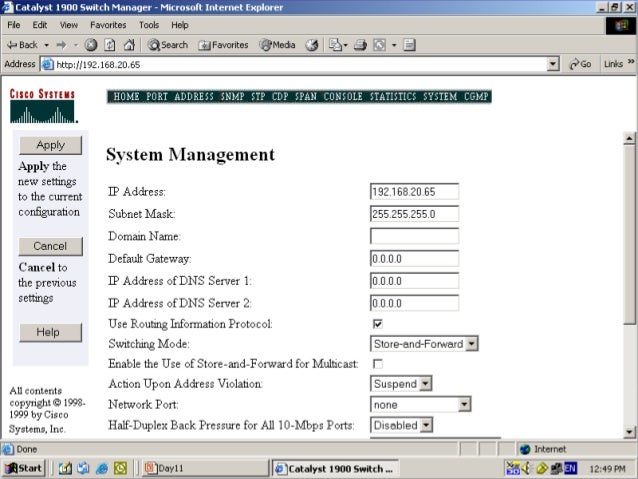Click the yellow tray icon

click(x=542, y=468)
